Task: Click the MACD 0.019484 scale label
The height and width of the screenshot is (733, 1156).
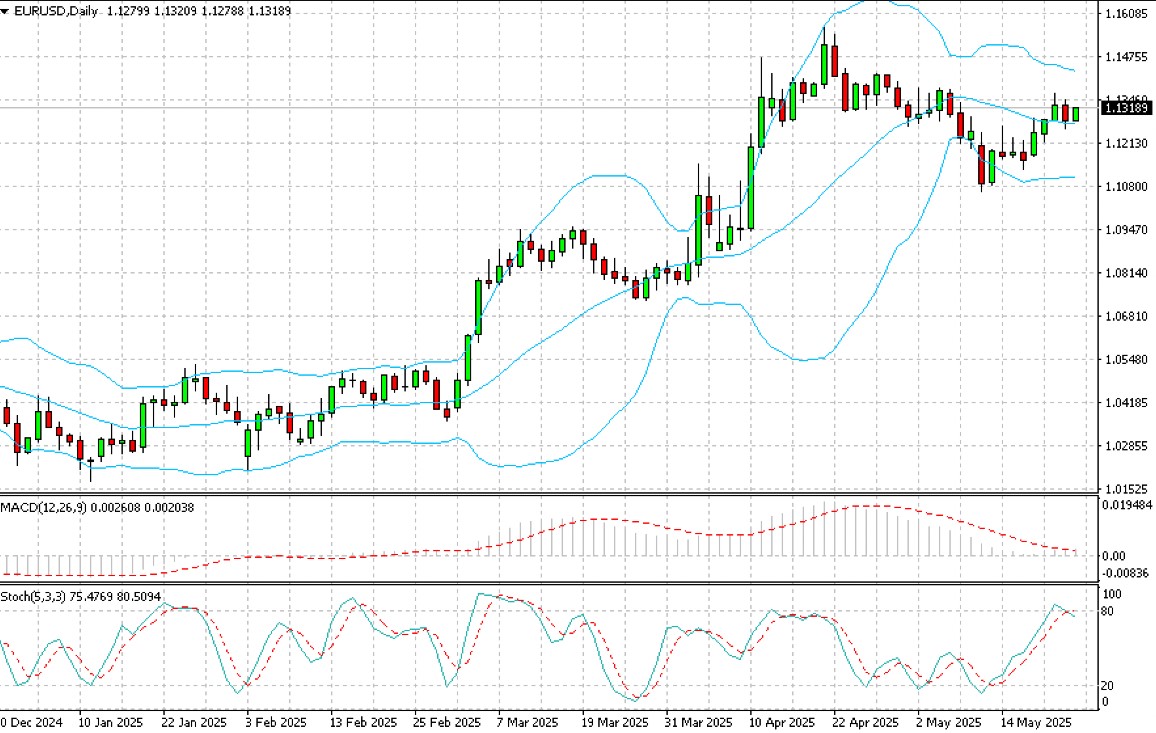Action: click(1126, 506)
